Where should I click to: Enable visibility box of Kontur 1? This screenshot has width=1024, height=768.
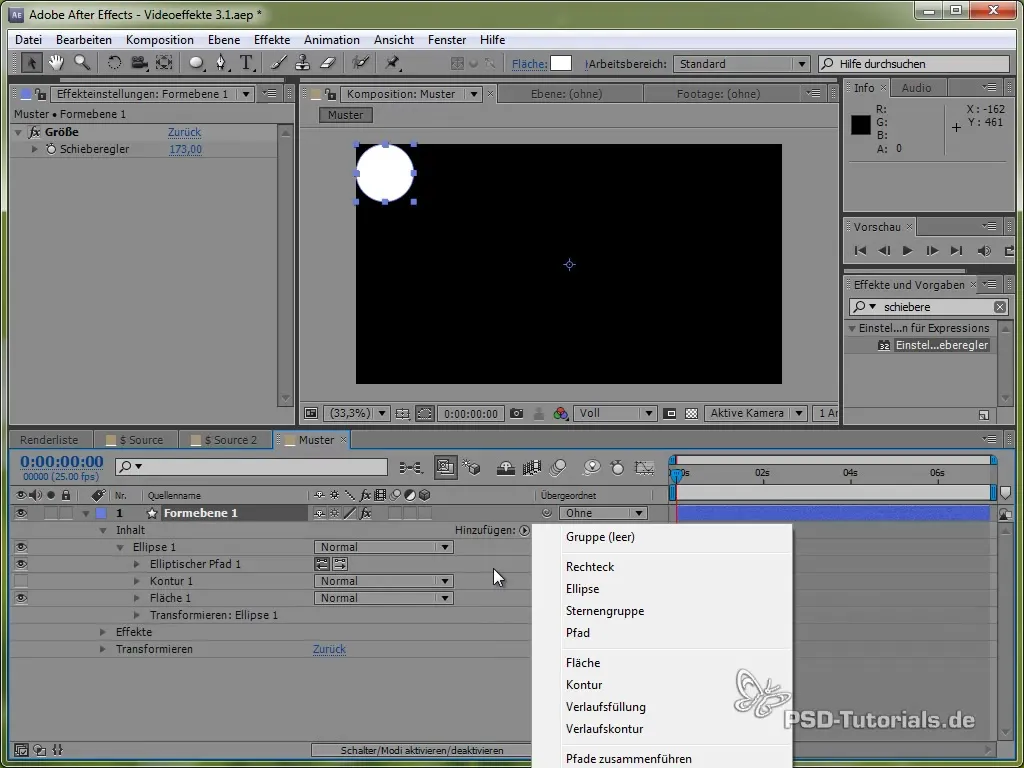pos(21,581)
